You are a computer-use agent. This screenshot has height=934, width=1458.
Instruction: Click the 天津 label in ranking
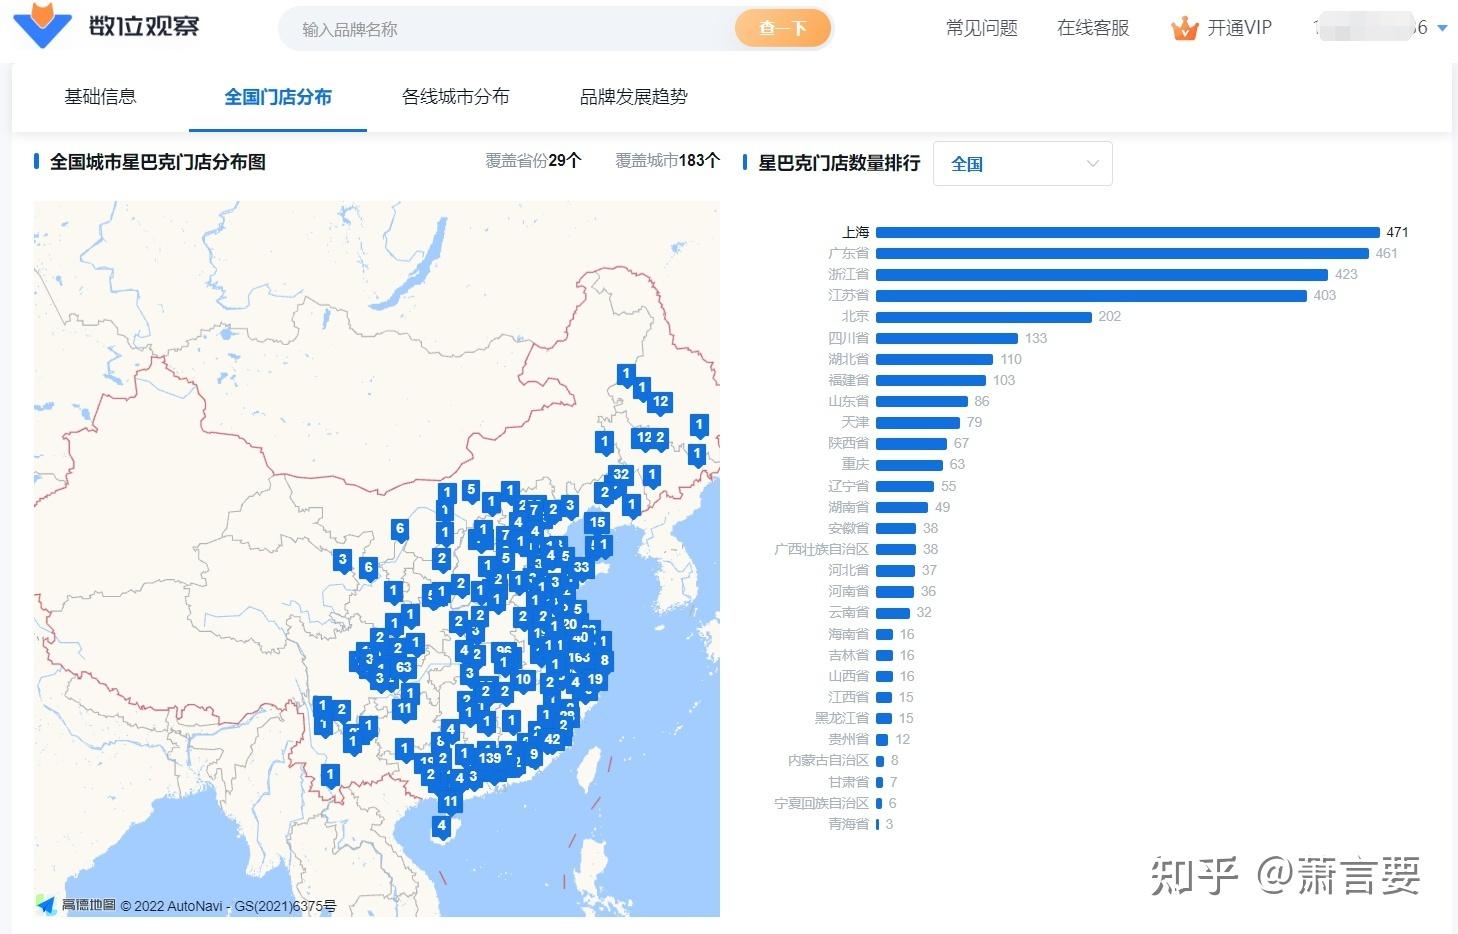tap(855, 422)
